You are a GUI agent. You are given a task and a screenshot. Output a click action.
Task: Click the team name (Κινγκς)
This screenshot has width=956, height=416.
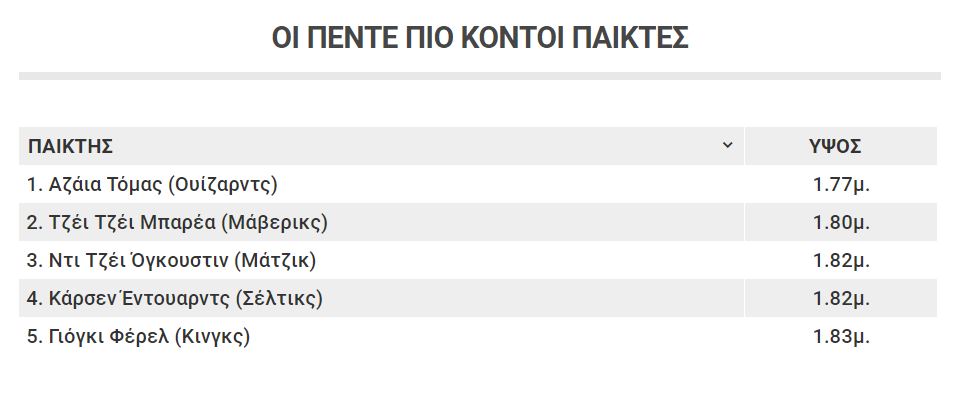pos(212,336)
